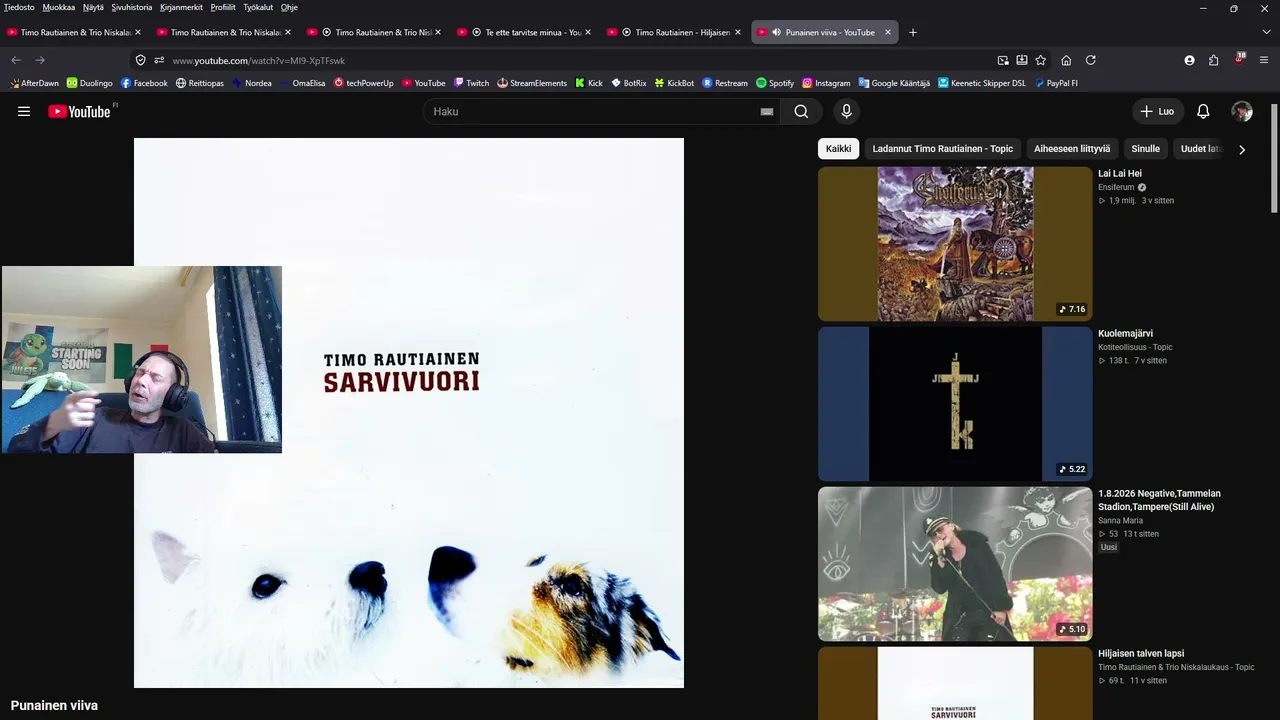
Task: Open the tracking protection shield
Action: point(140,60)
